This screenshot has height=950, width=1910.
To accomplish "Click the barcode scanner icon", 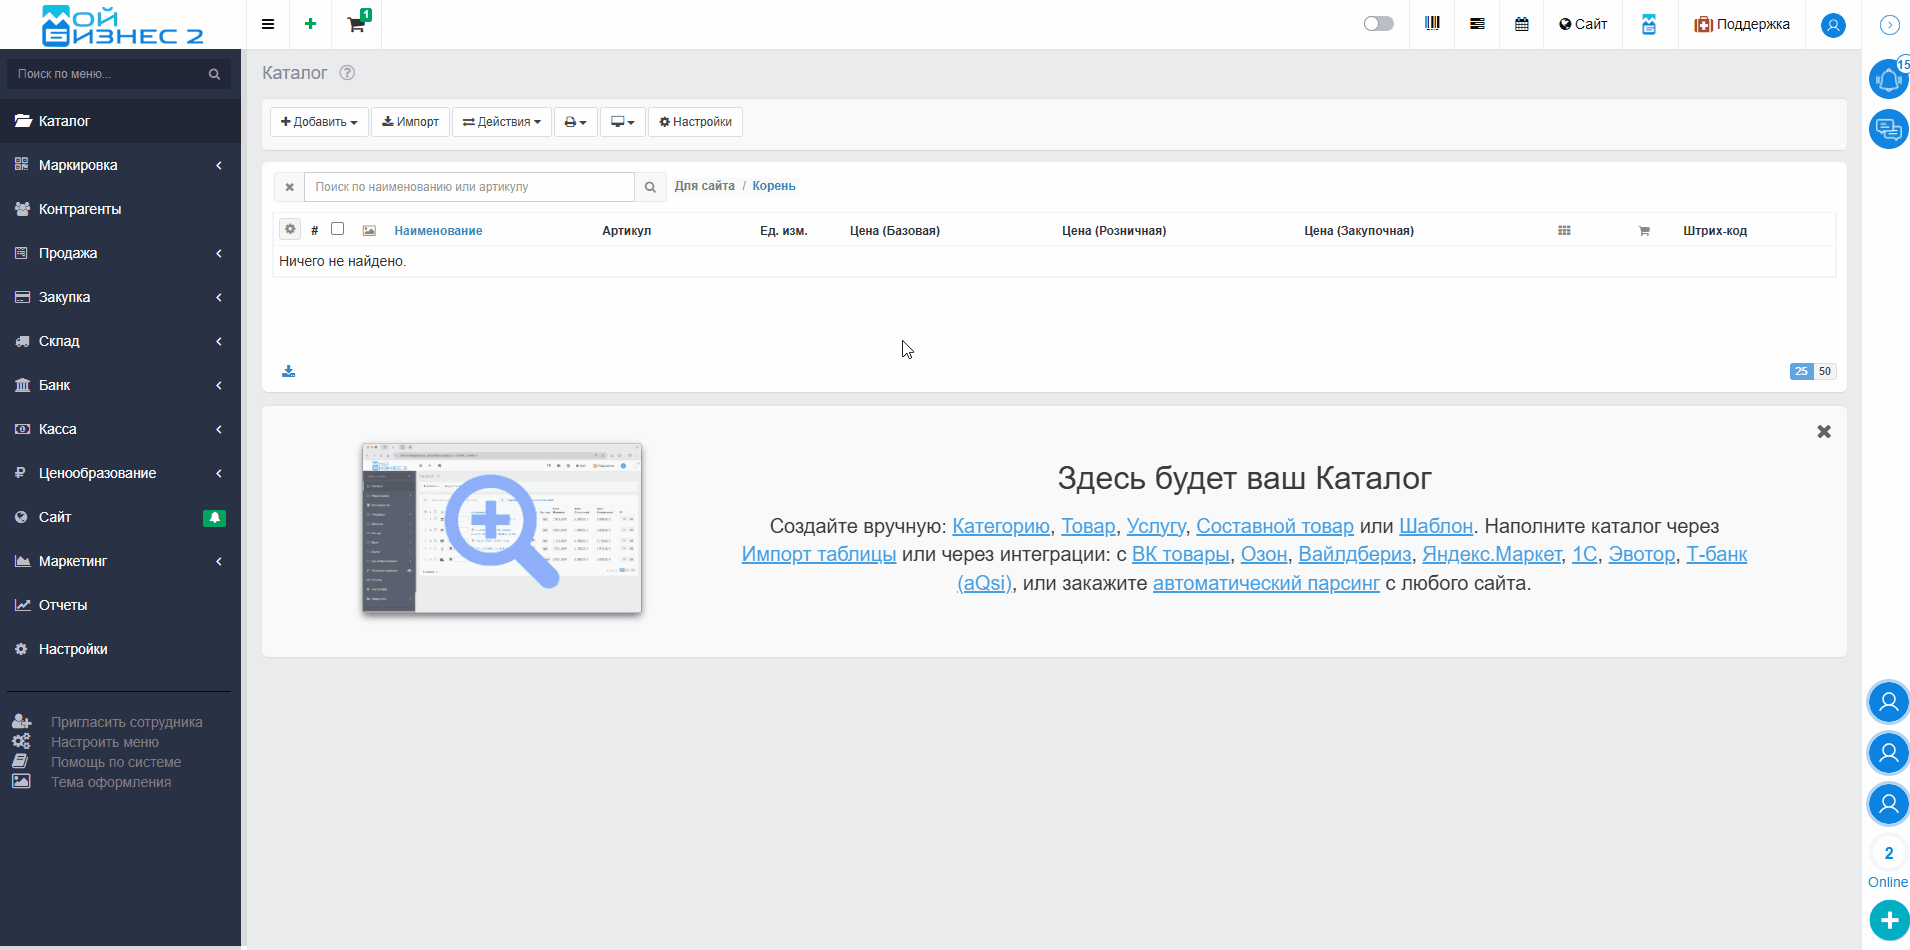I will pos(1432,24).
